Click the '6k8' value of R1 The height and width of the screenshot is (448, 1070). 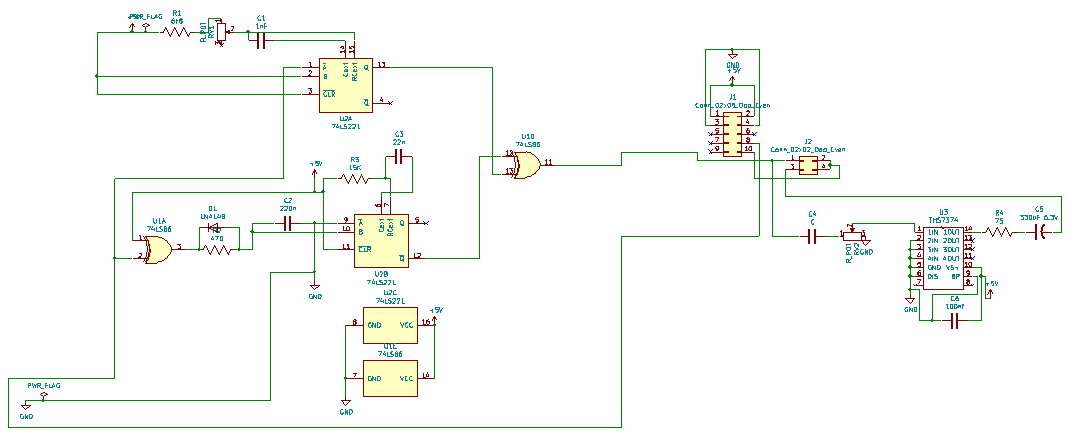tap(177, 21)
